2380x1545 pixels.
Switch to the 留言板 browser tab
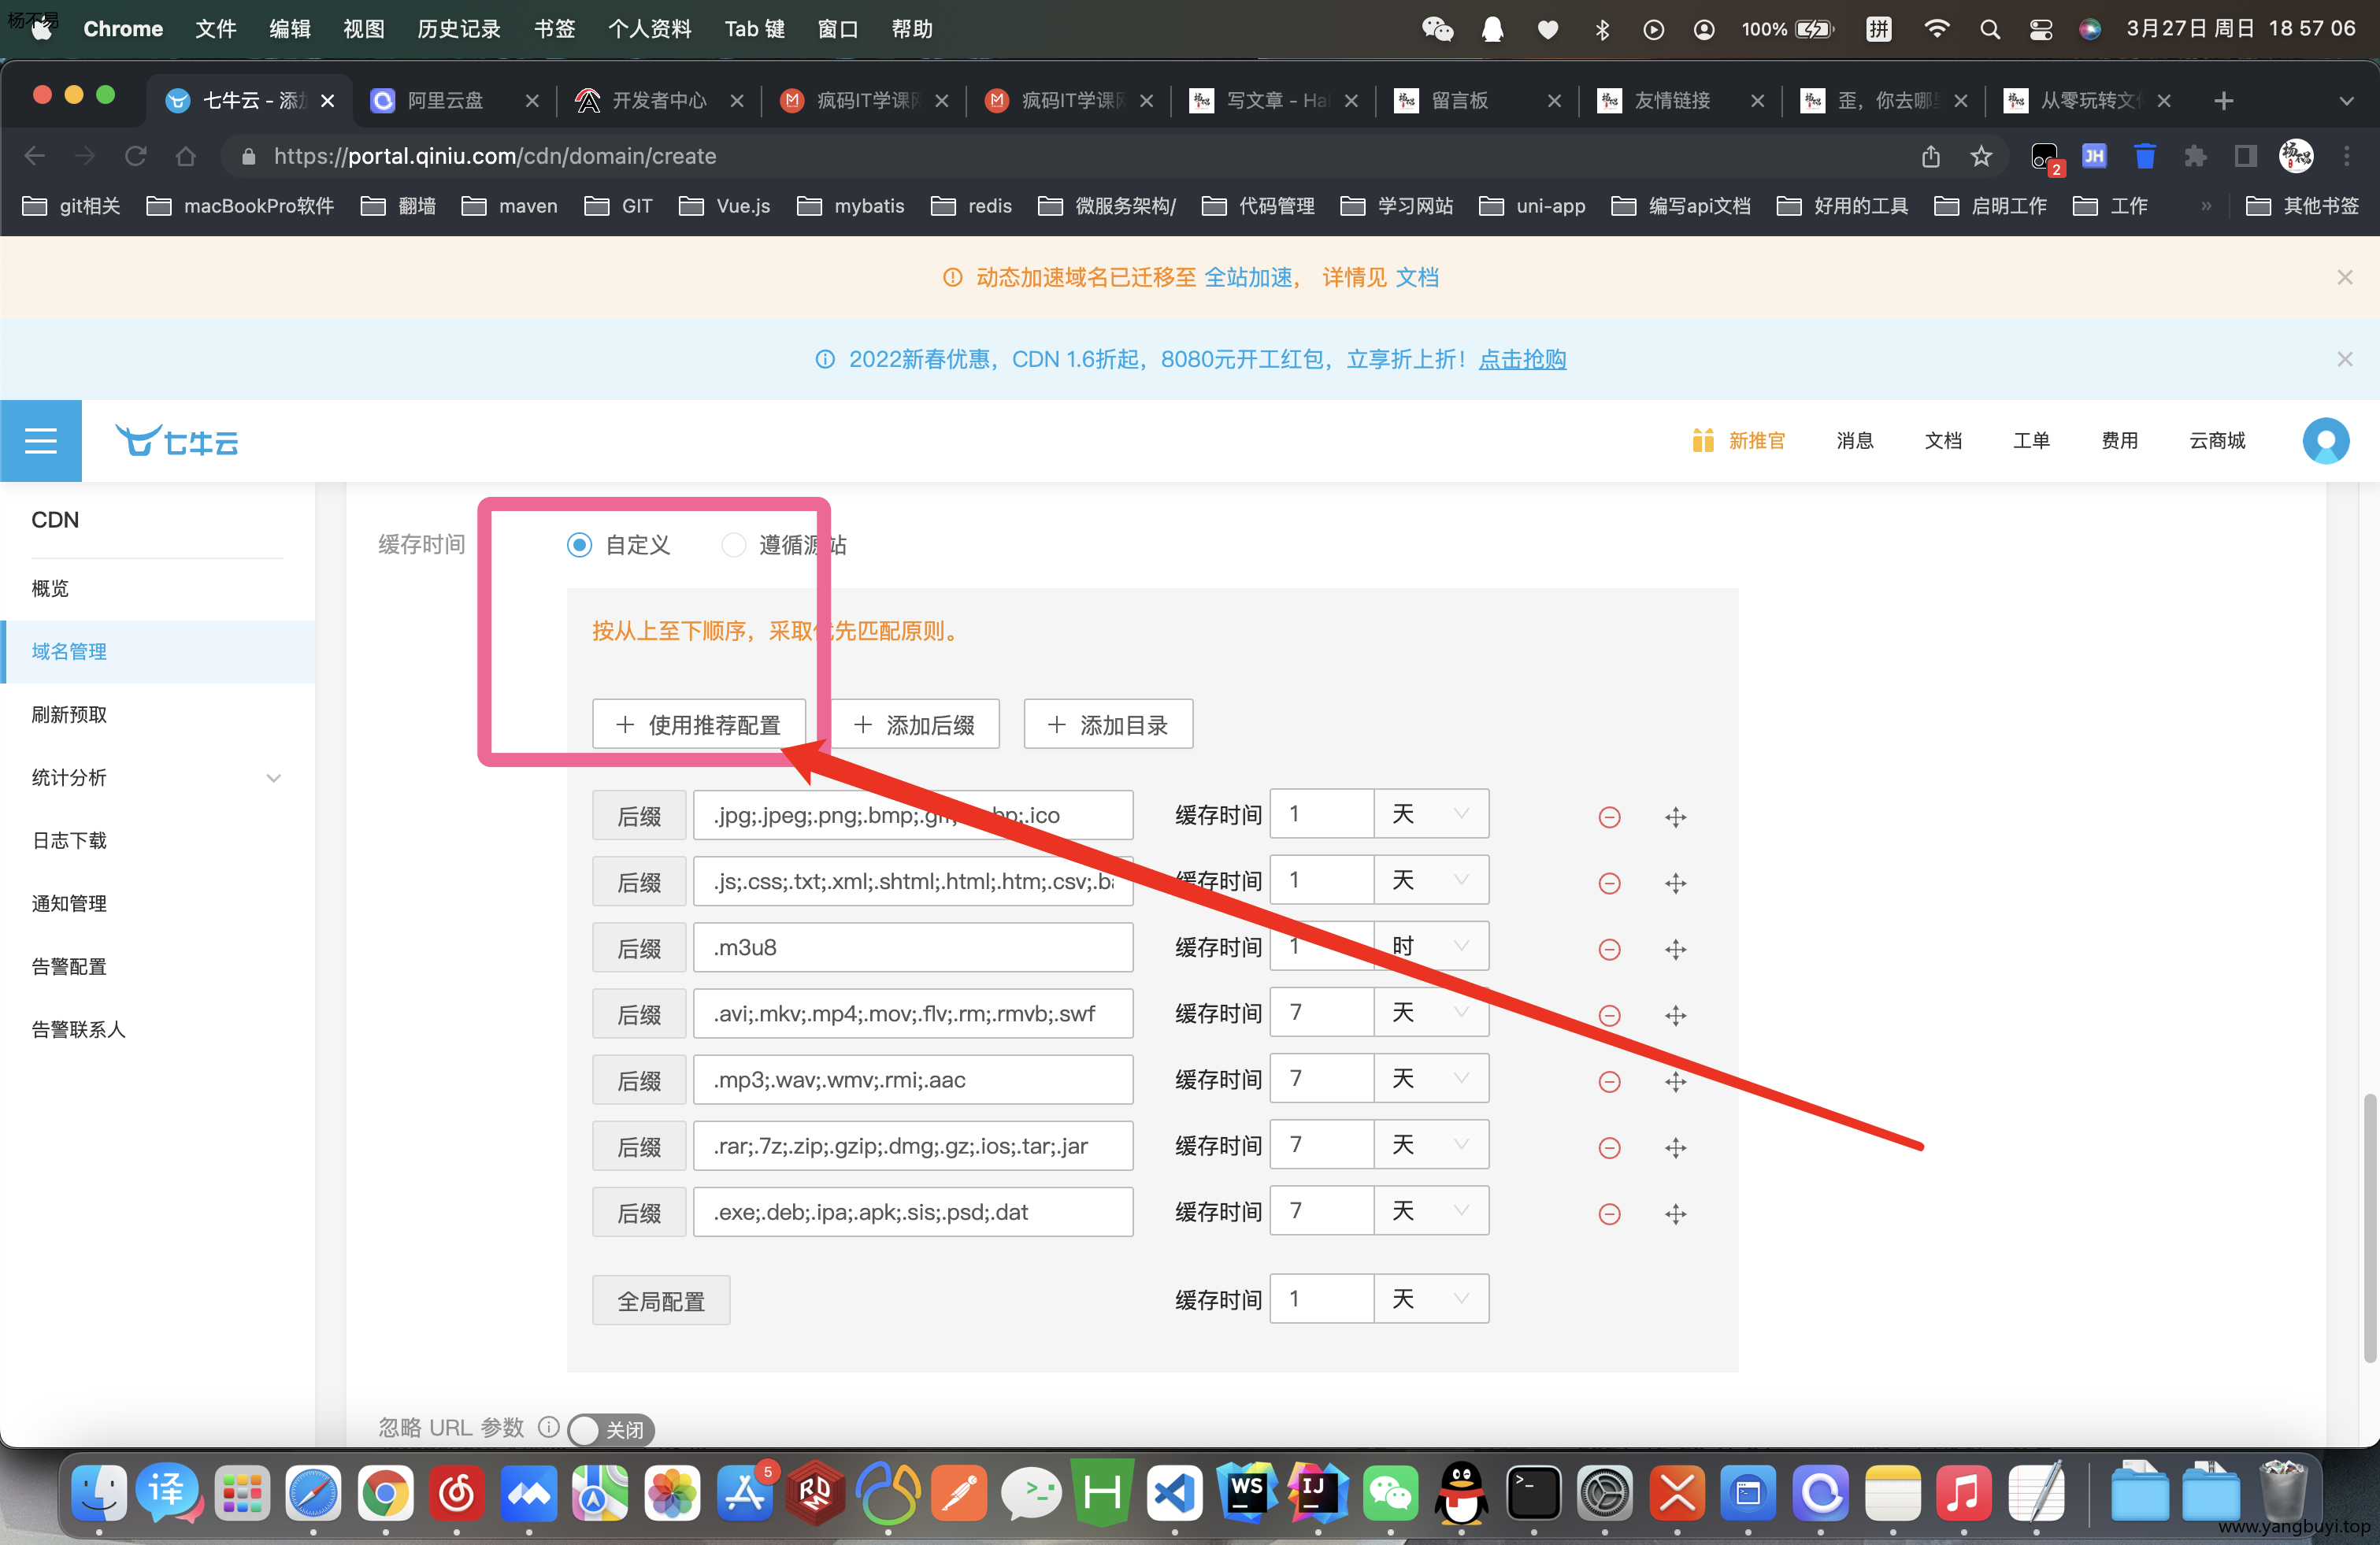click(1476, 100)
